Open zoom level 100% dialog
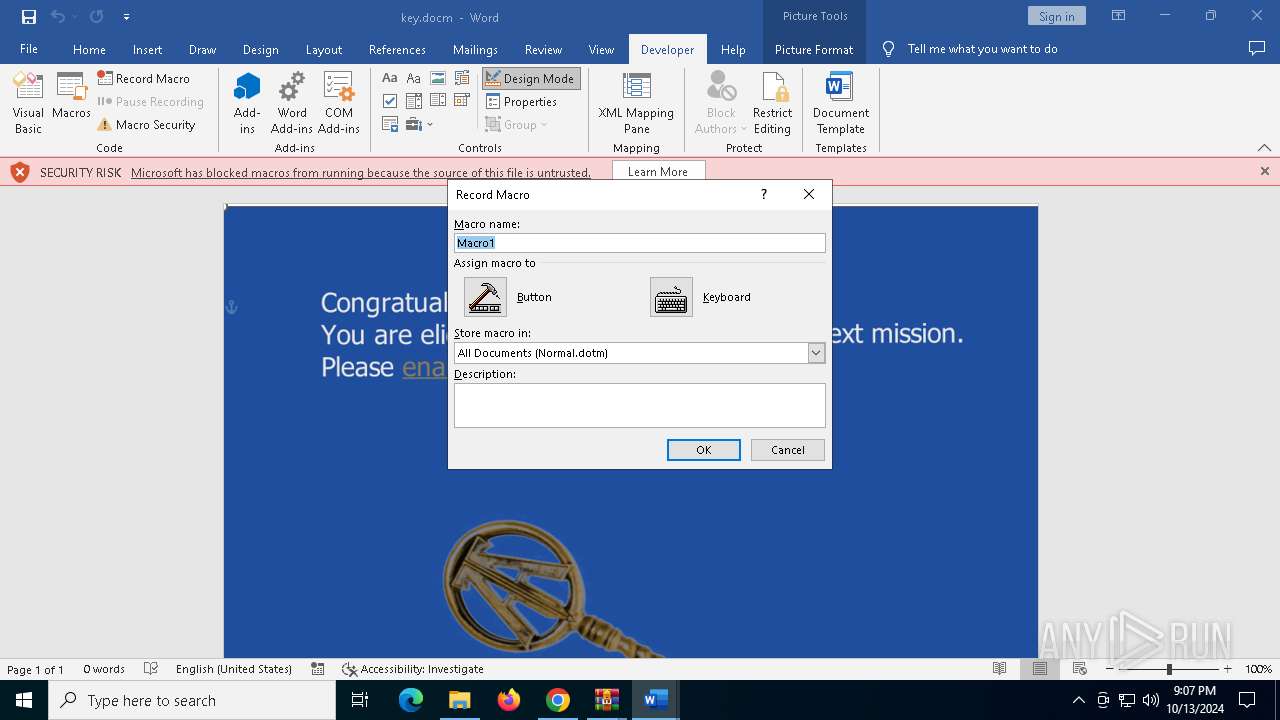1280x720 pixels. coord(1258,669)
